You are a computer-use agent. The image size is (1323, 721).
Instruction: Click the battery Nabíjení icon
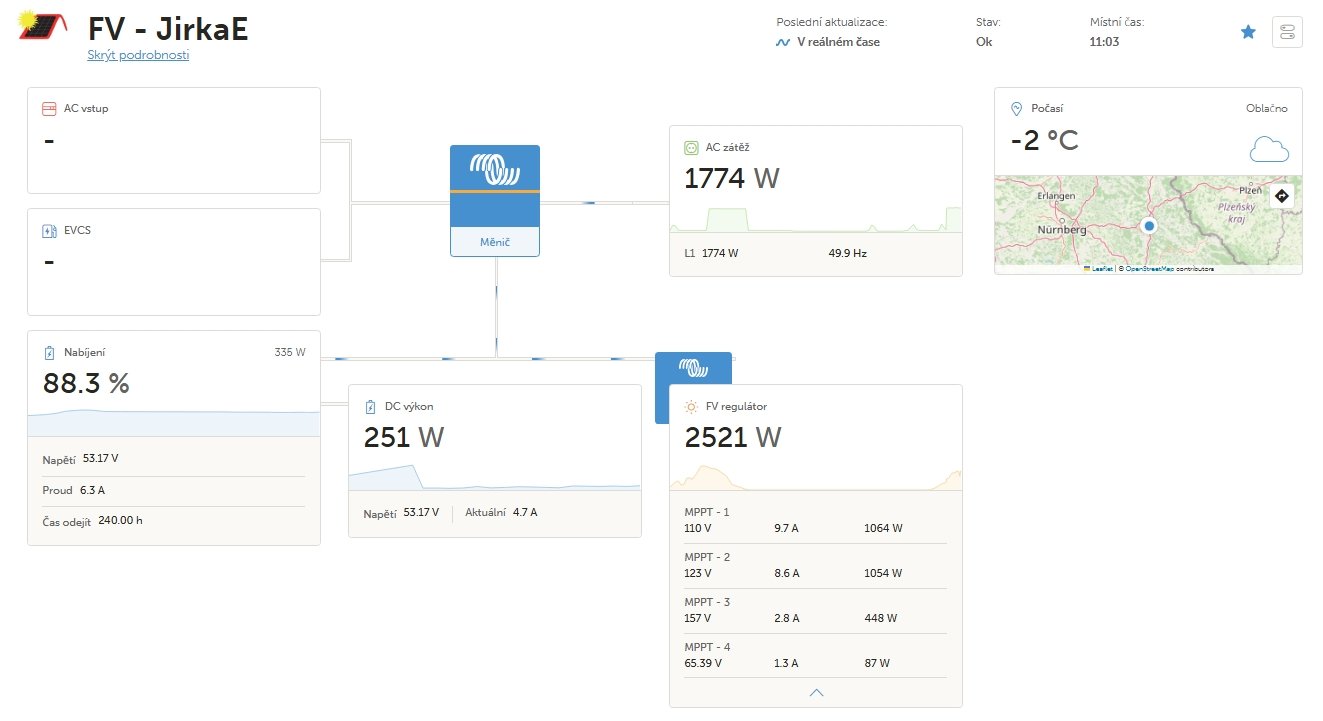[x=48, y=352]
